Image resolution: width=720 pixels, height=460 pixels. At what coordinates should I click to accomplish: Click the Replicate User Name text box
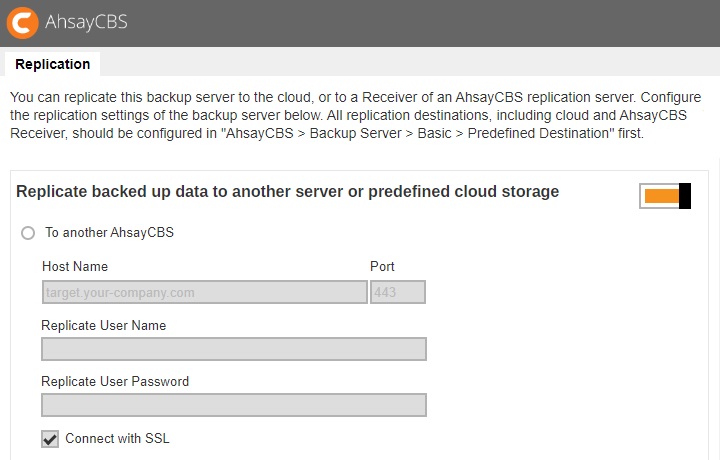pos(233,349)
